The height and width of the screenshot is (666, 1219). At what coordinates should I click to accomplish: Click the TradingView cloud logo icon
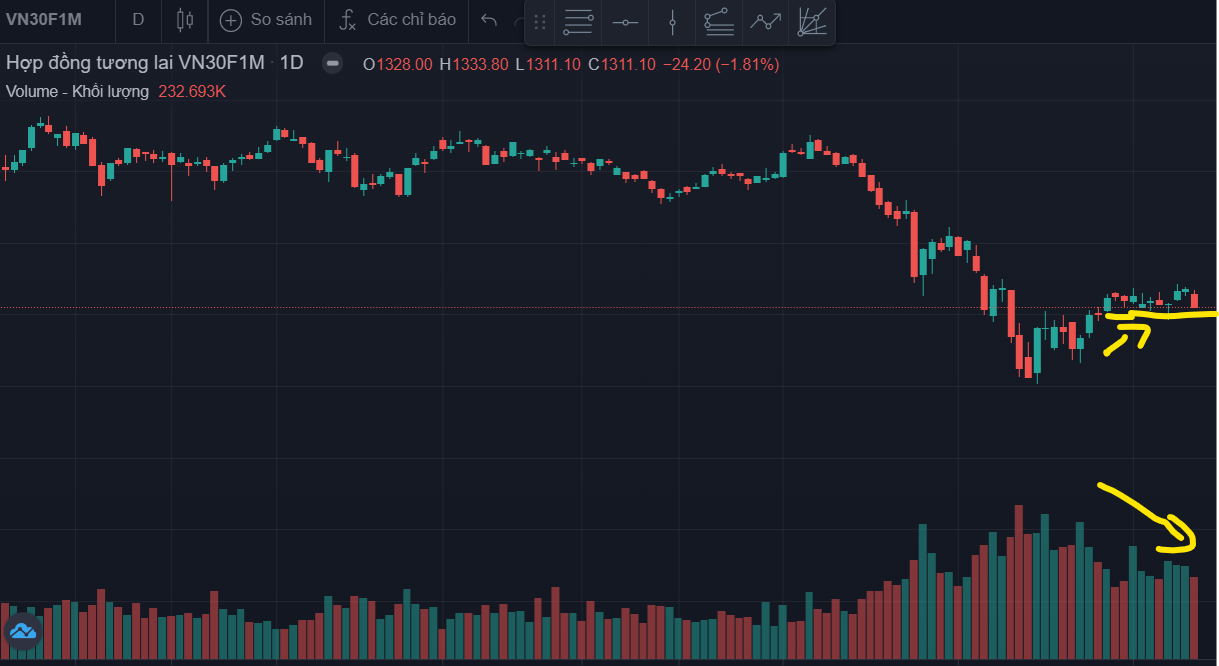22,630
